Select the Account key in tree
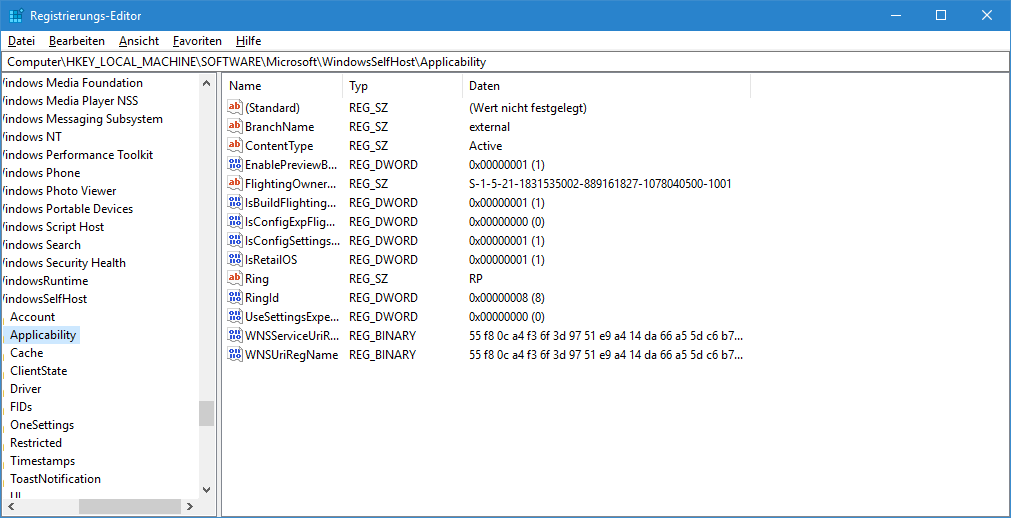1011x518 pixels. [x=32, y=317]
